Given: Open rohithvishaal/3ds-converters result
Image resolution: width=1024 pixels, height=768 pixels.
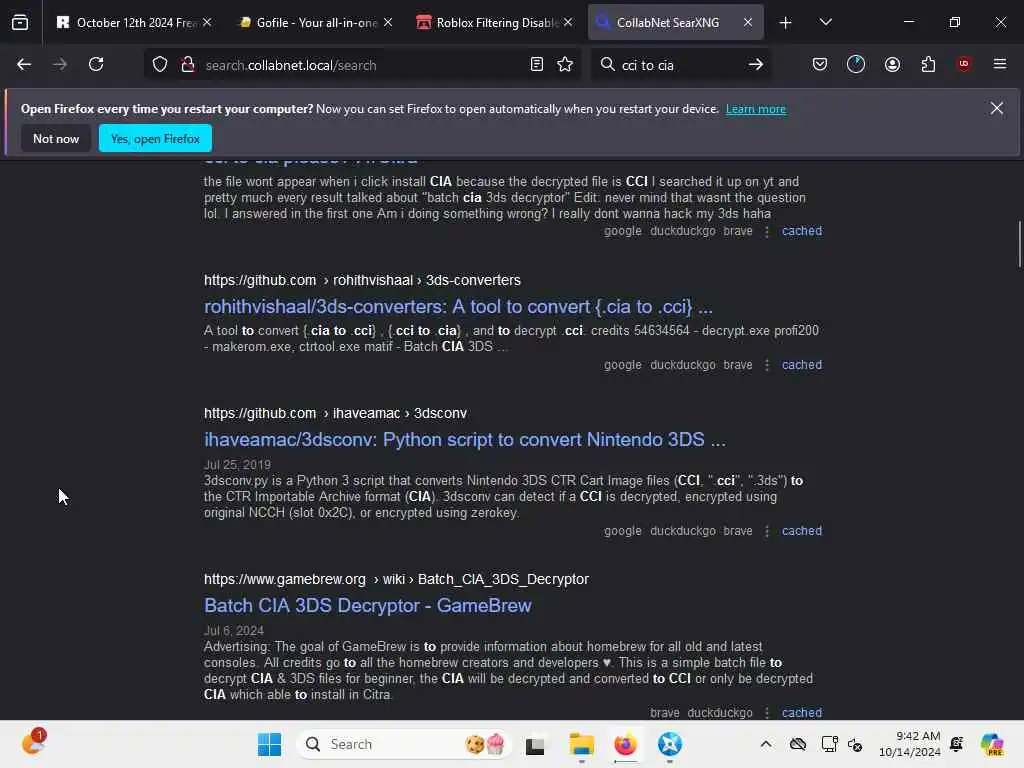Looking at the screenshot, I should [x=458, y=306].
